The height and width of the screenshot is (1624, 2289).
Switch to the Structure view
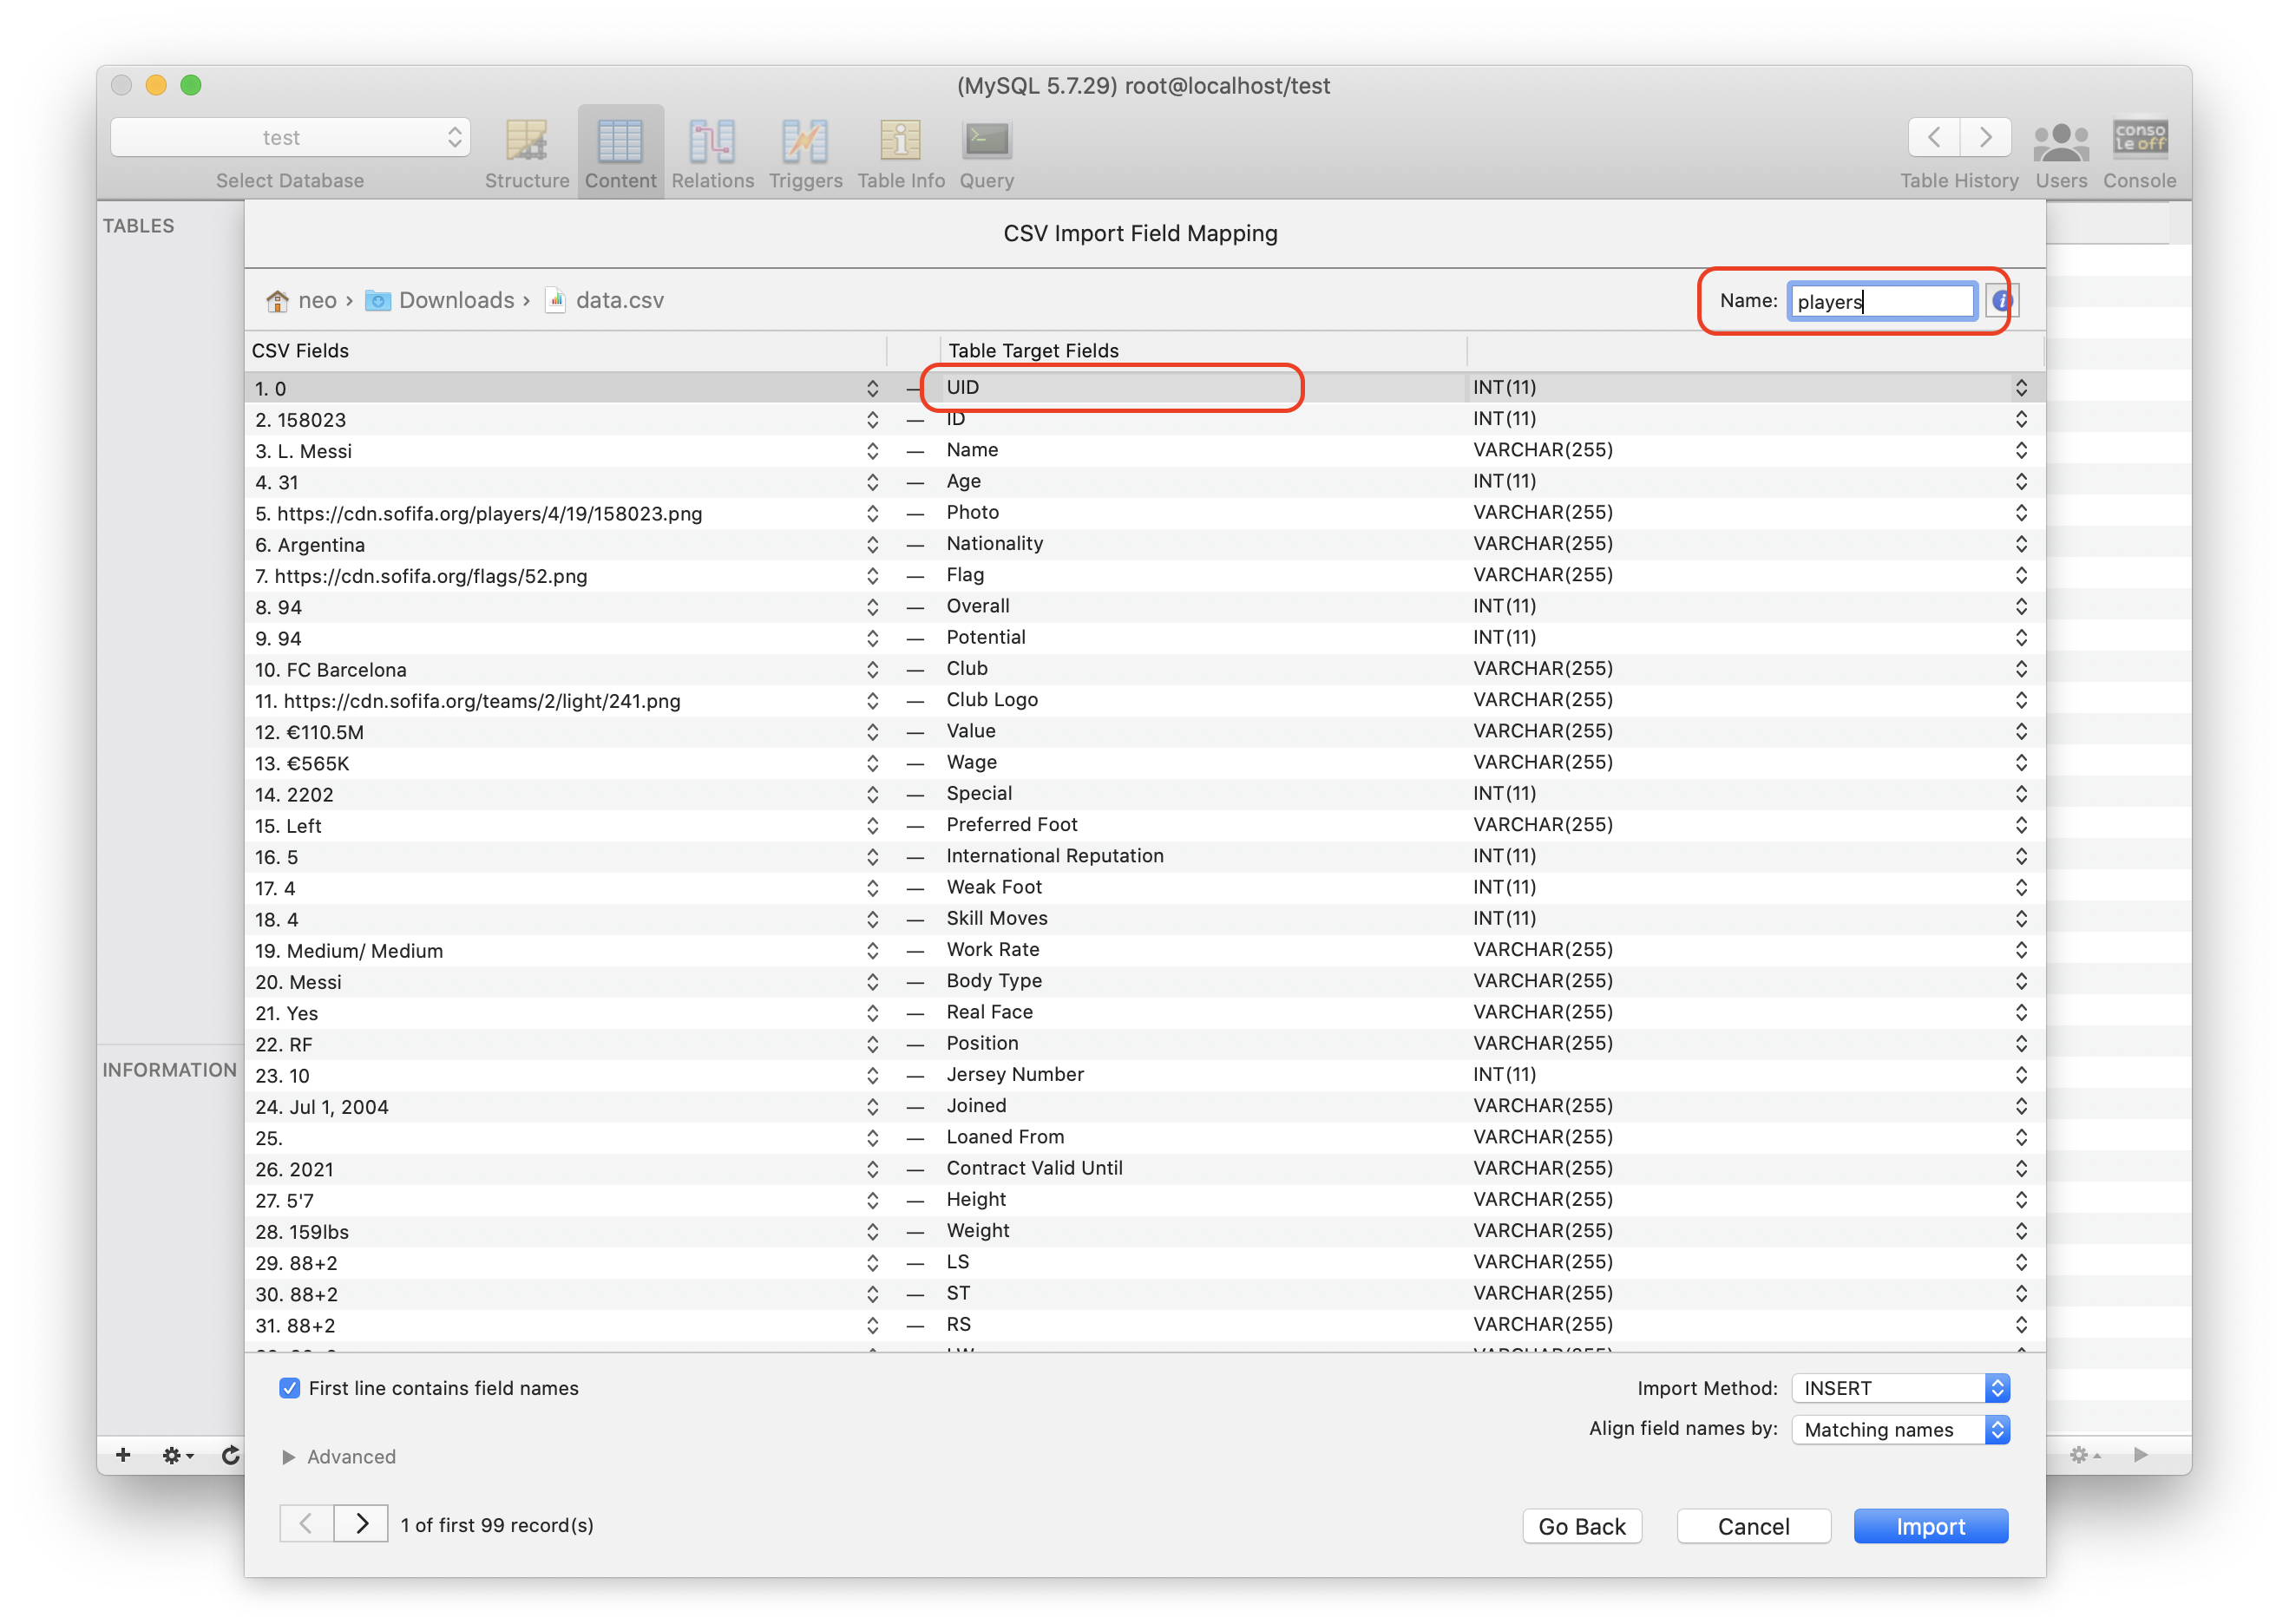tap(527, 150)
